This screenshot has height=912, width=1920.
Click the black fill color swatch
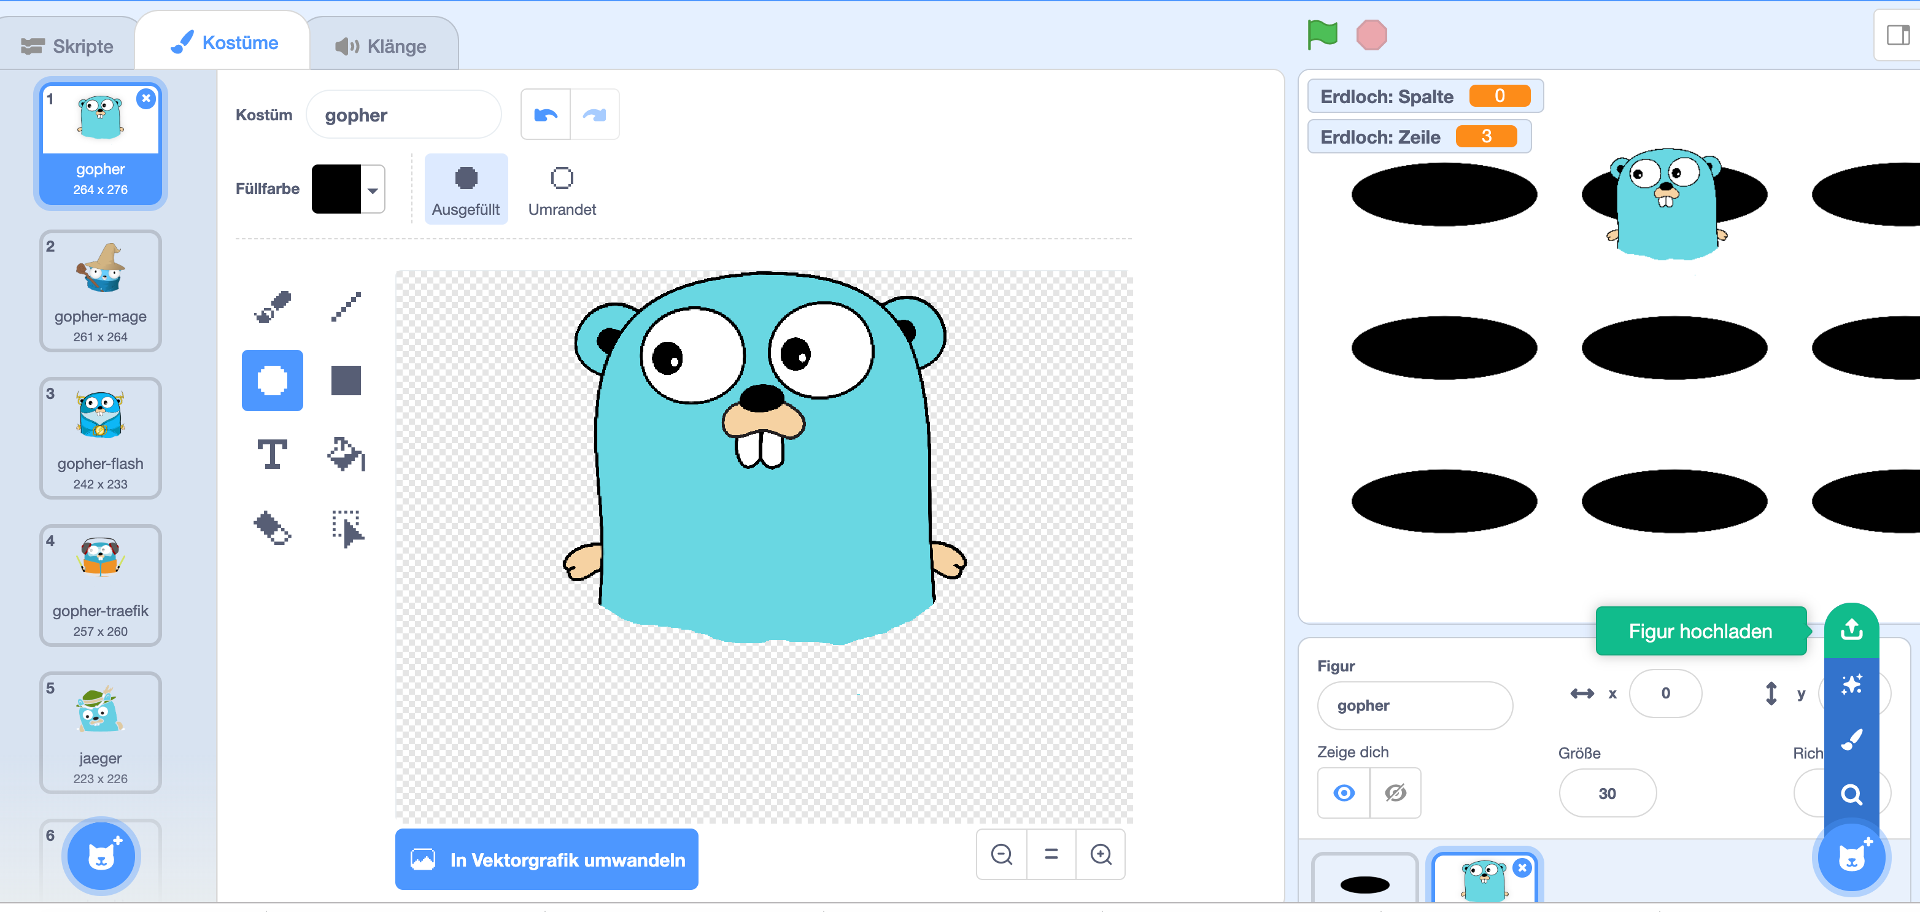pyautogui.click(x=337, y=190)
